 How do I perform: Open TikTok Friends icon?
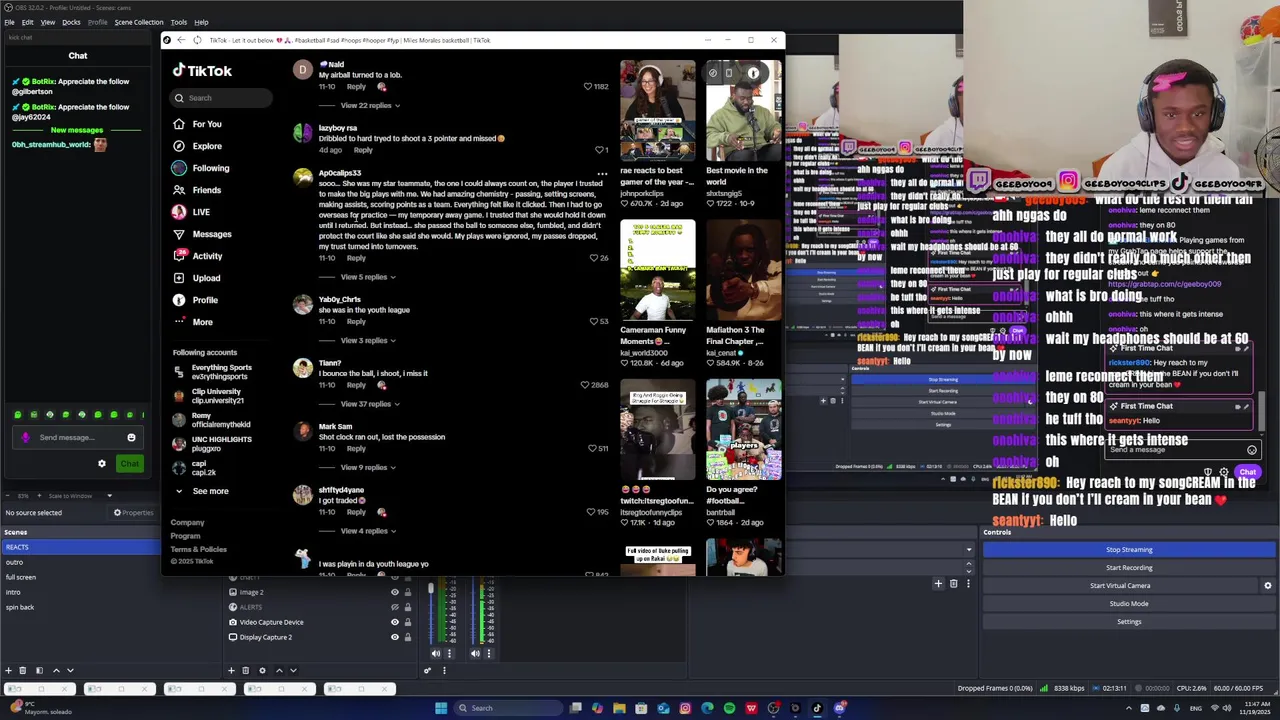coord(179,190)
